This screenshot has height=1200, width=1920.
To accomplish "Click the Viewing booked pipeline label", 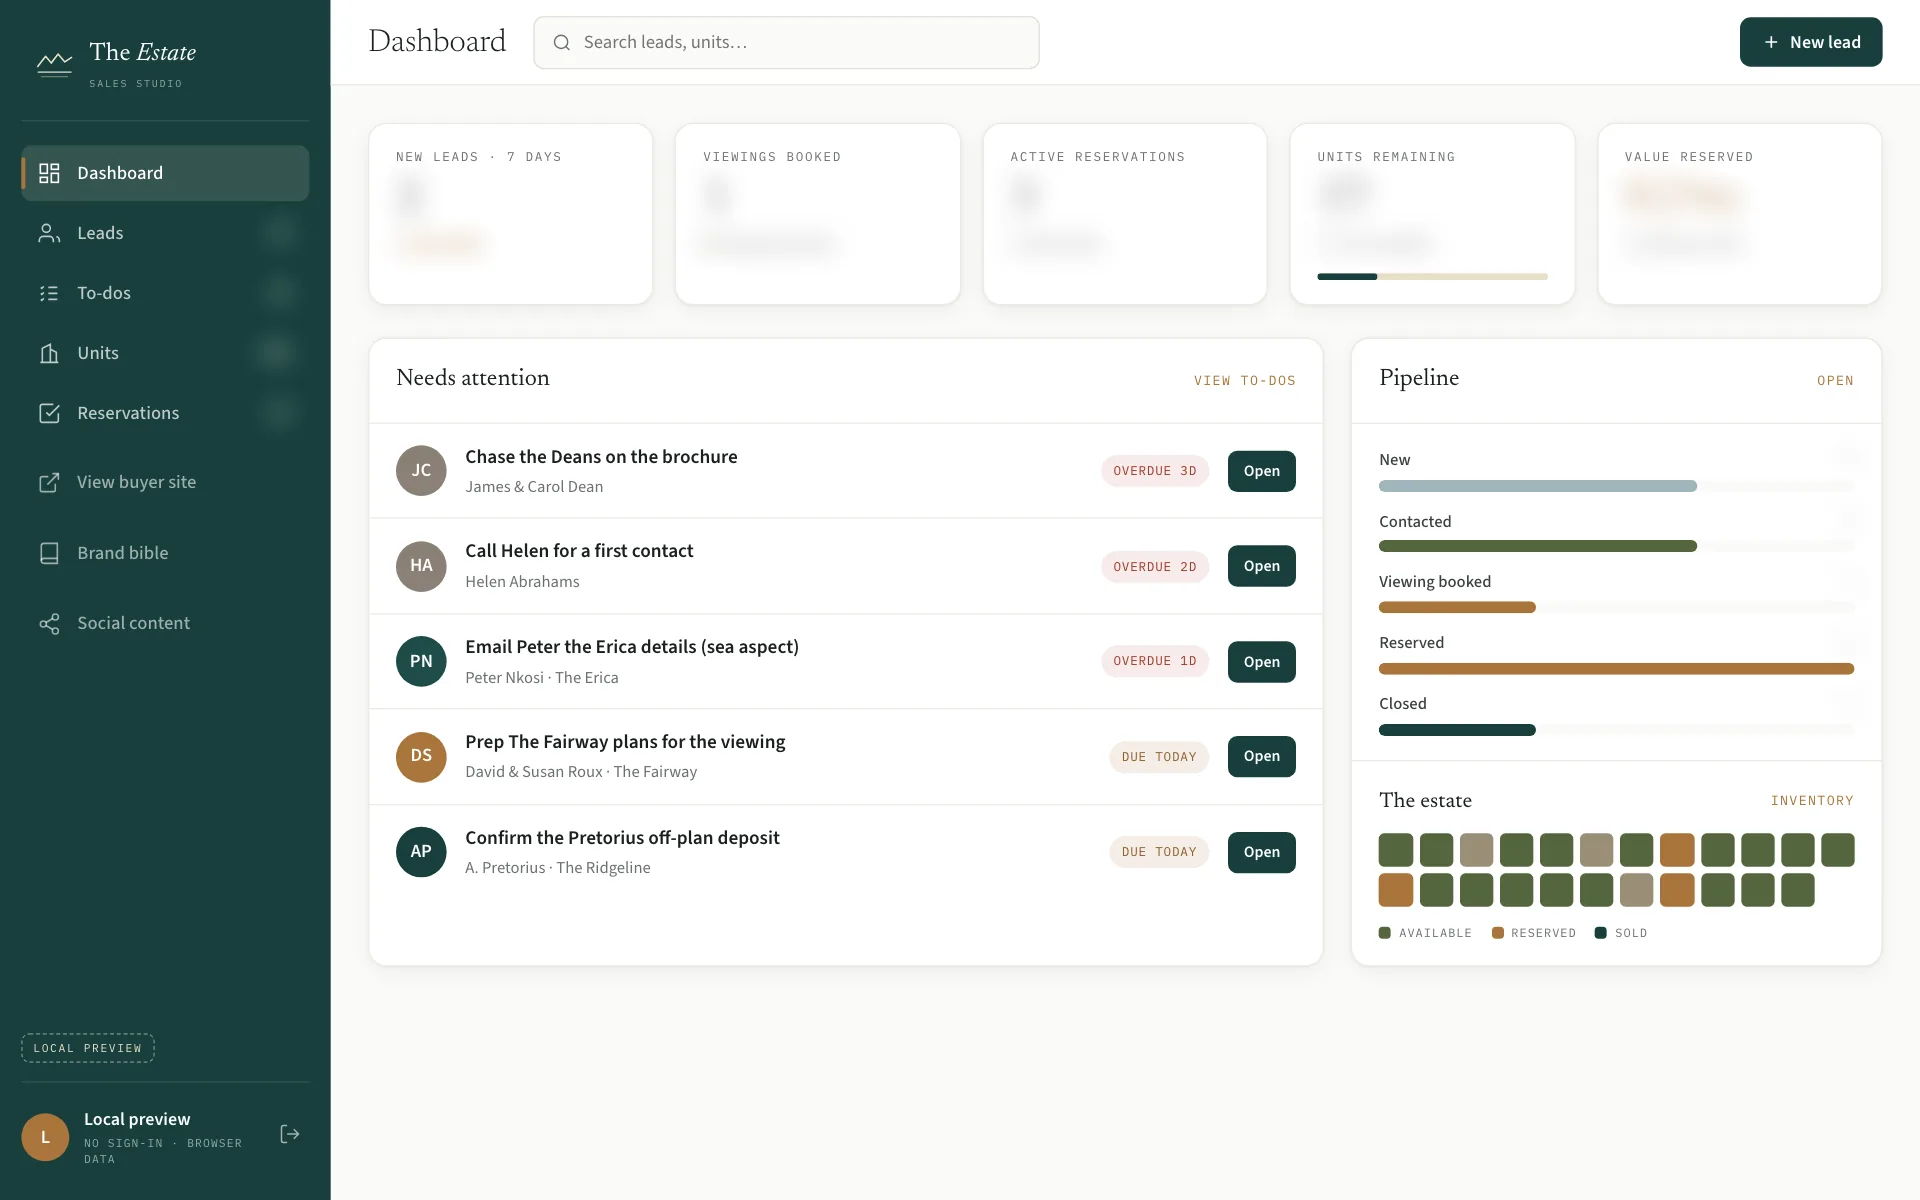I will tap(1435, 582).
